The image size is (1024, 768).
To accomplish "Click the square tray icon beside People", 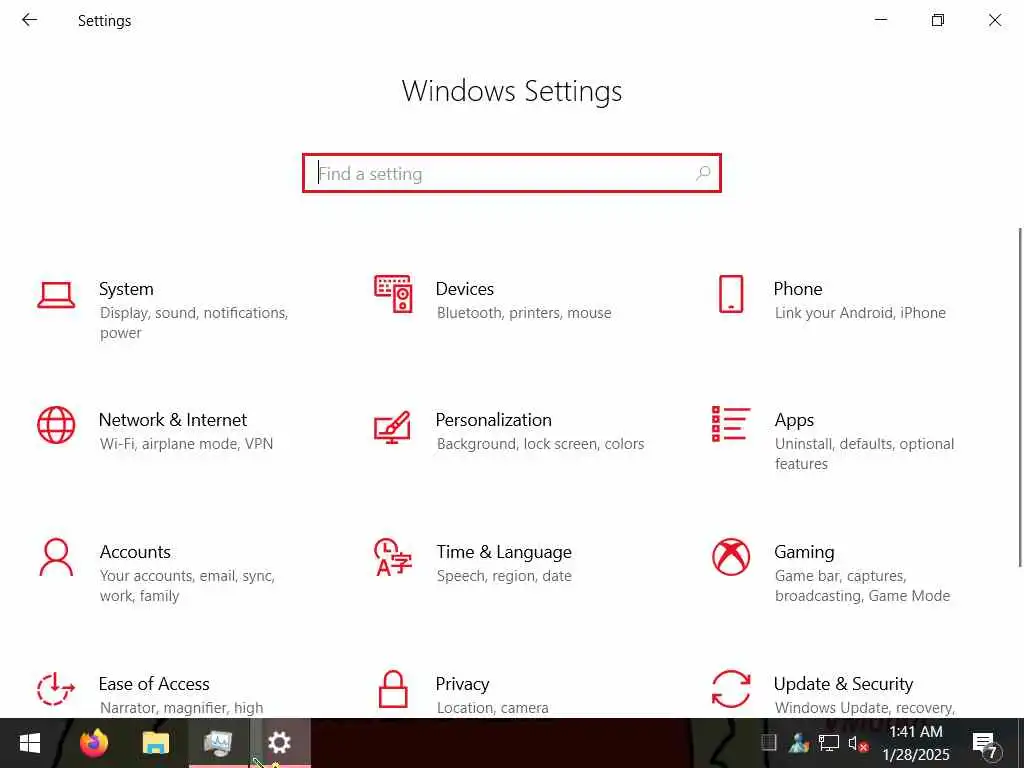I will [769, 743].
